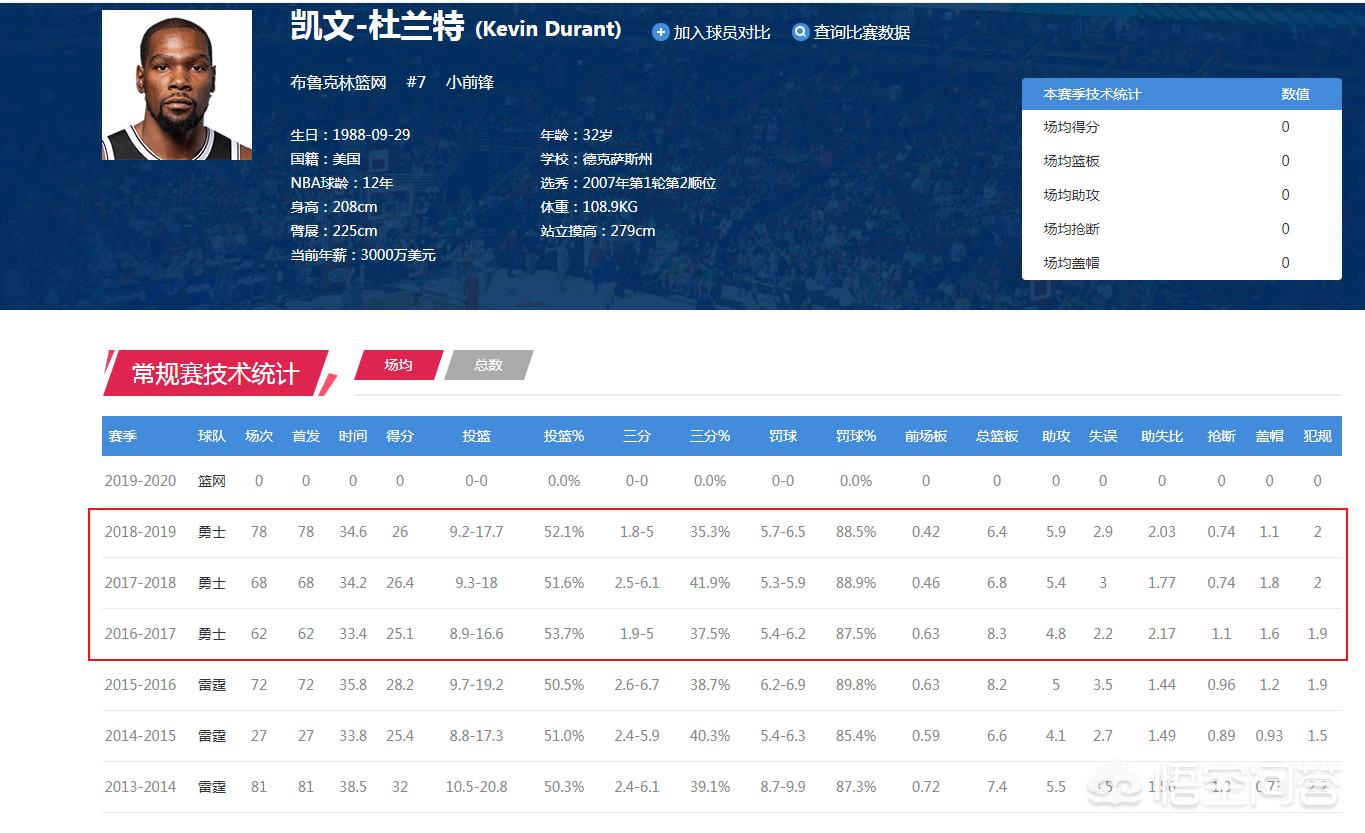Select the 2015-2016 season row label
The image size is (1365, 833).
(140, 685)
